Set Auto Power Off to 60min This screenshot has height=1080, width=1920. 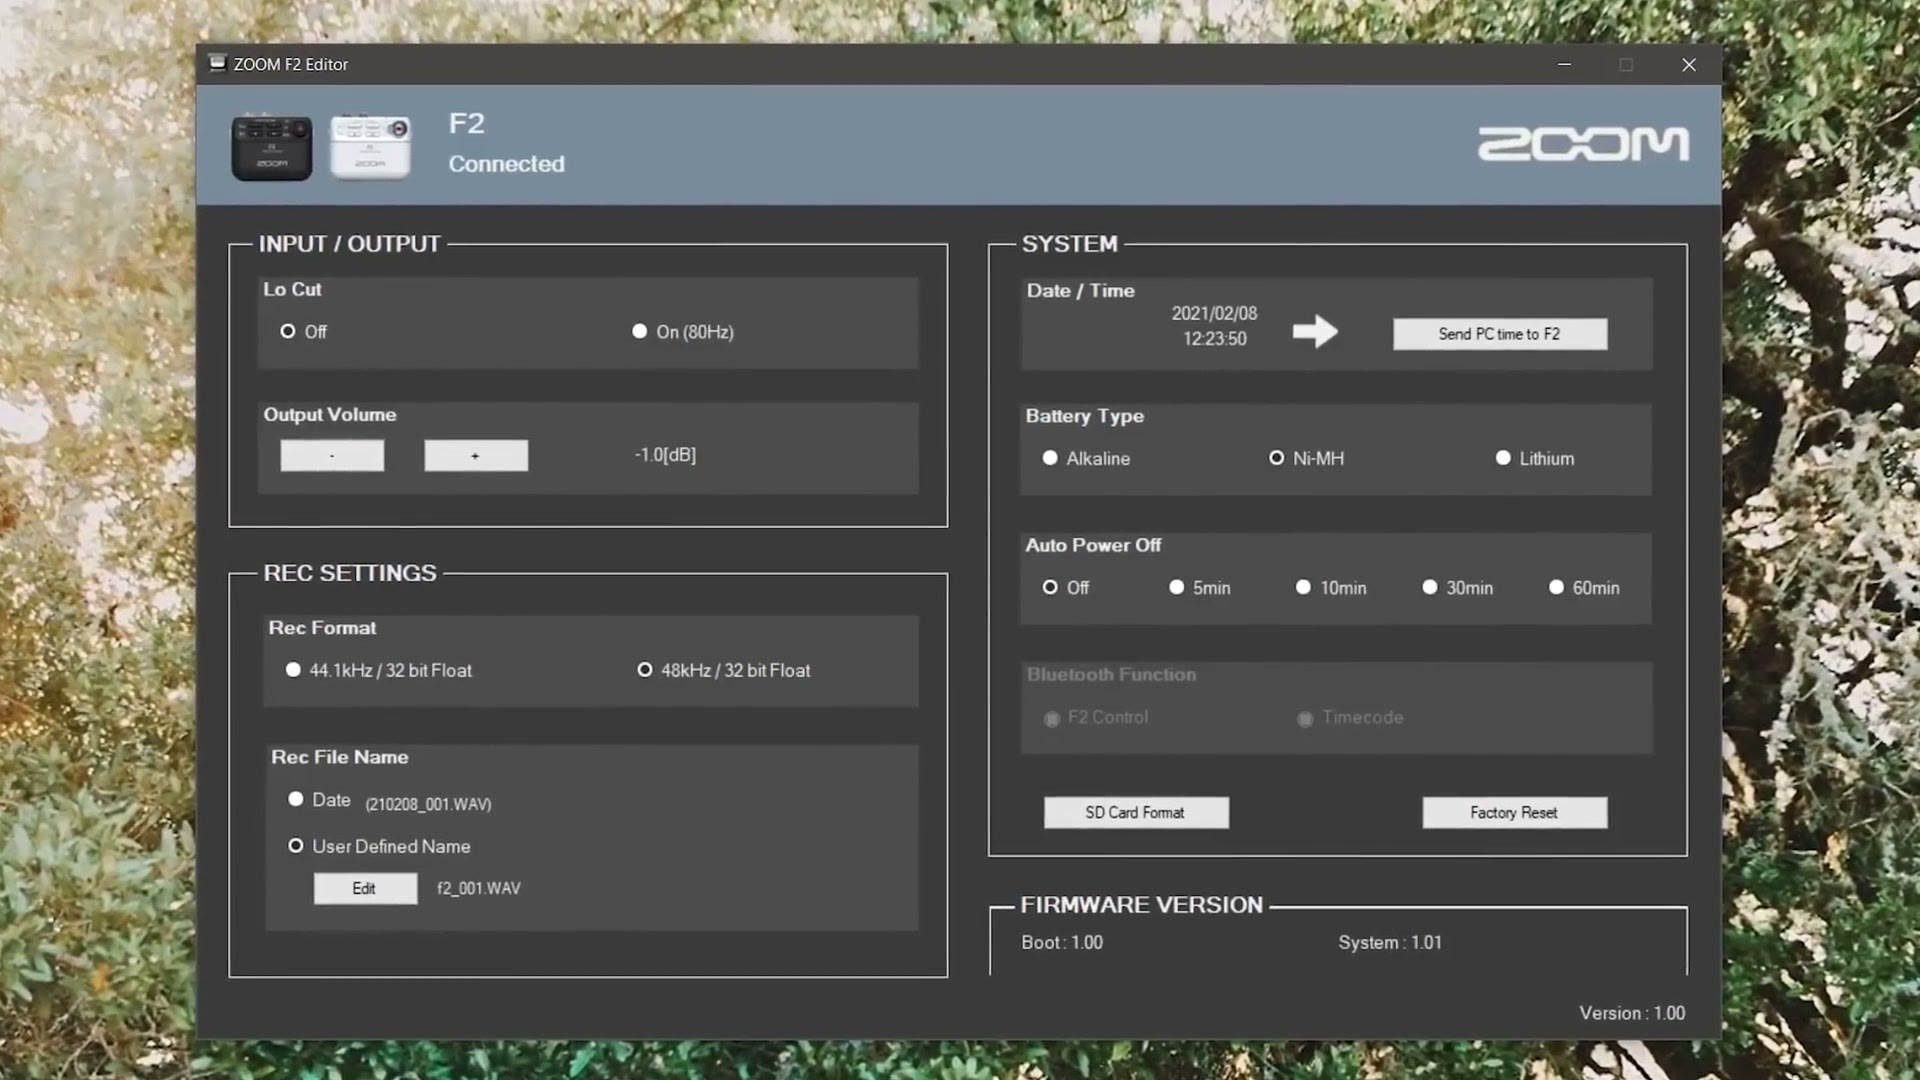(x=1585, y=587)
